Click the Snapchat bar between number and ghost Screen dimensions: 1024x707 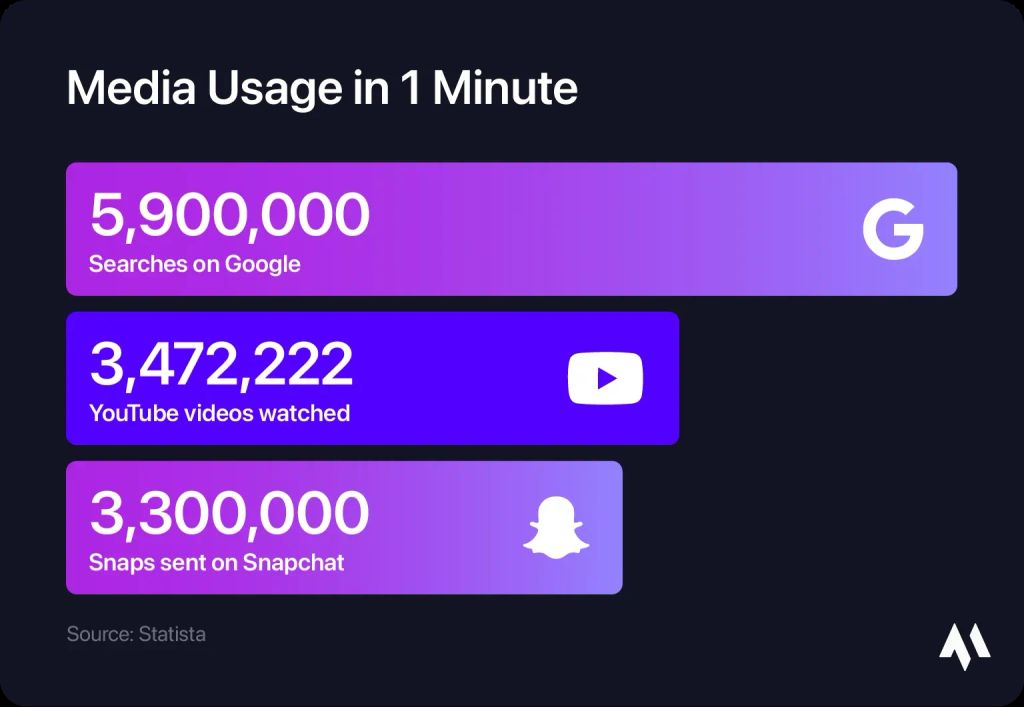click(445, 527)
